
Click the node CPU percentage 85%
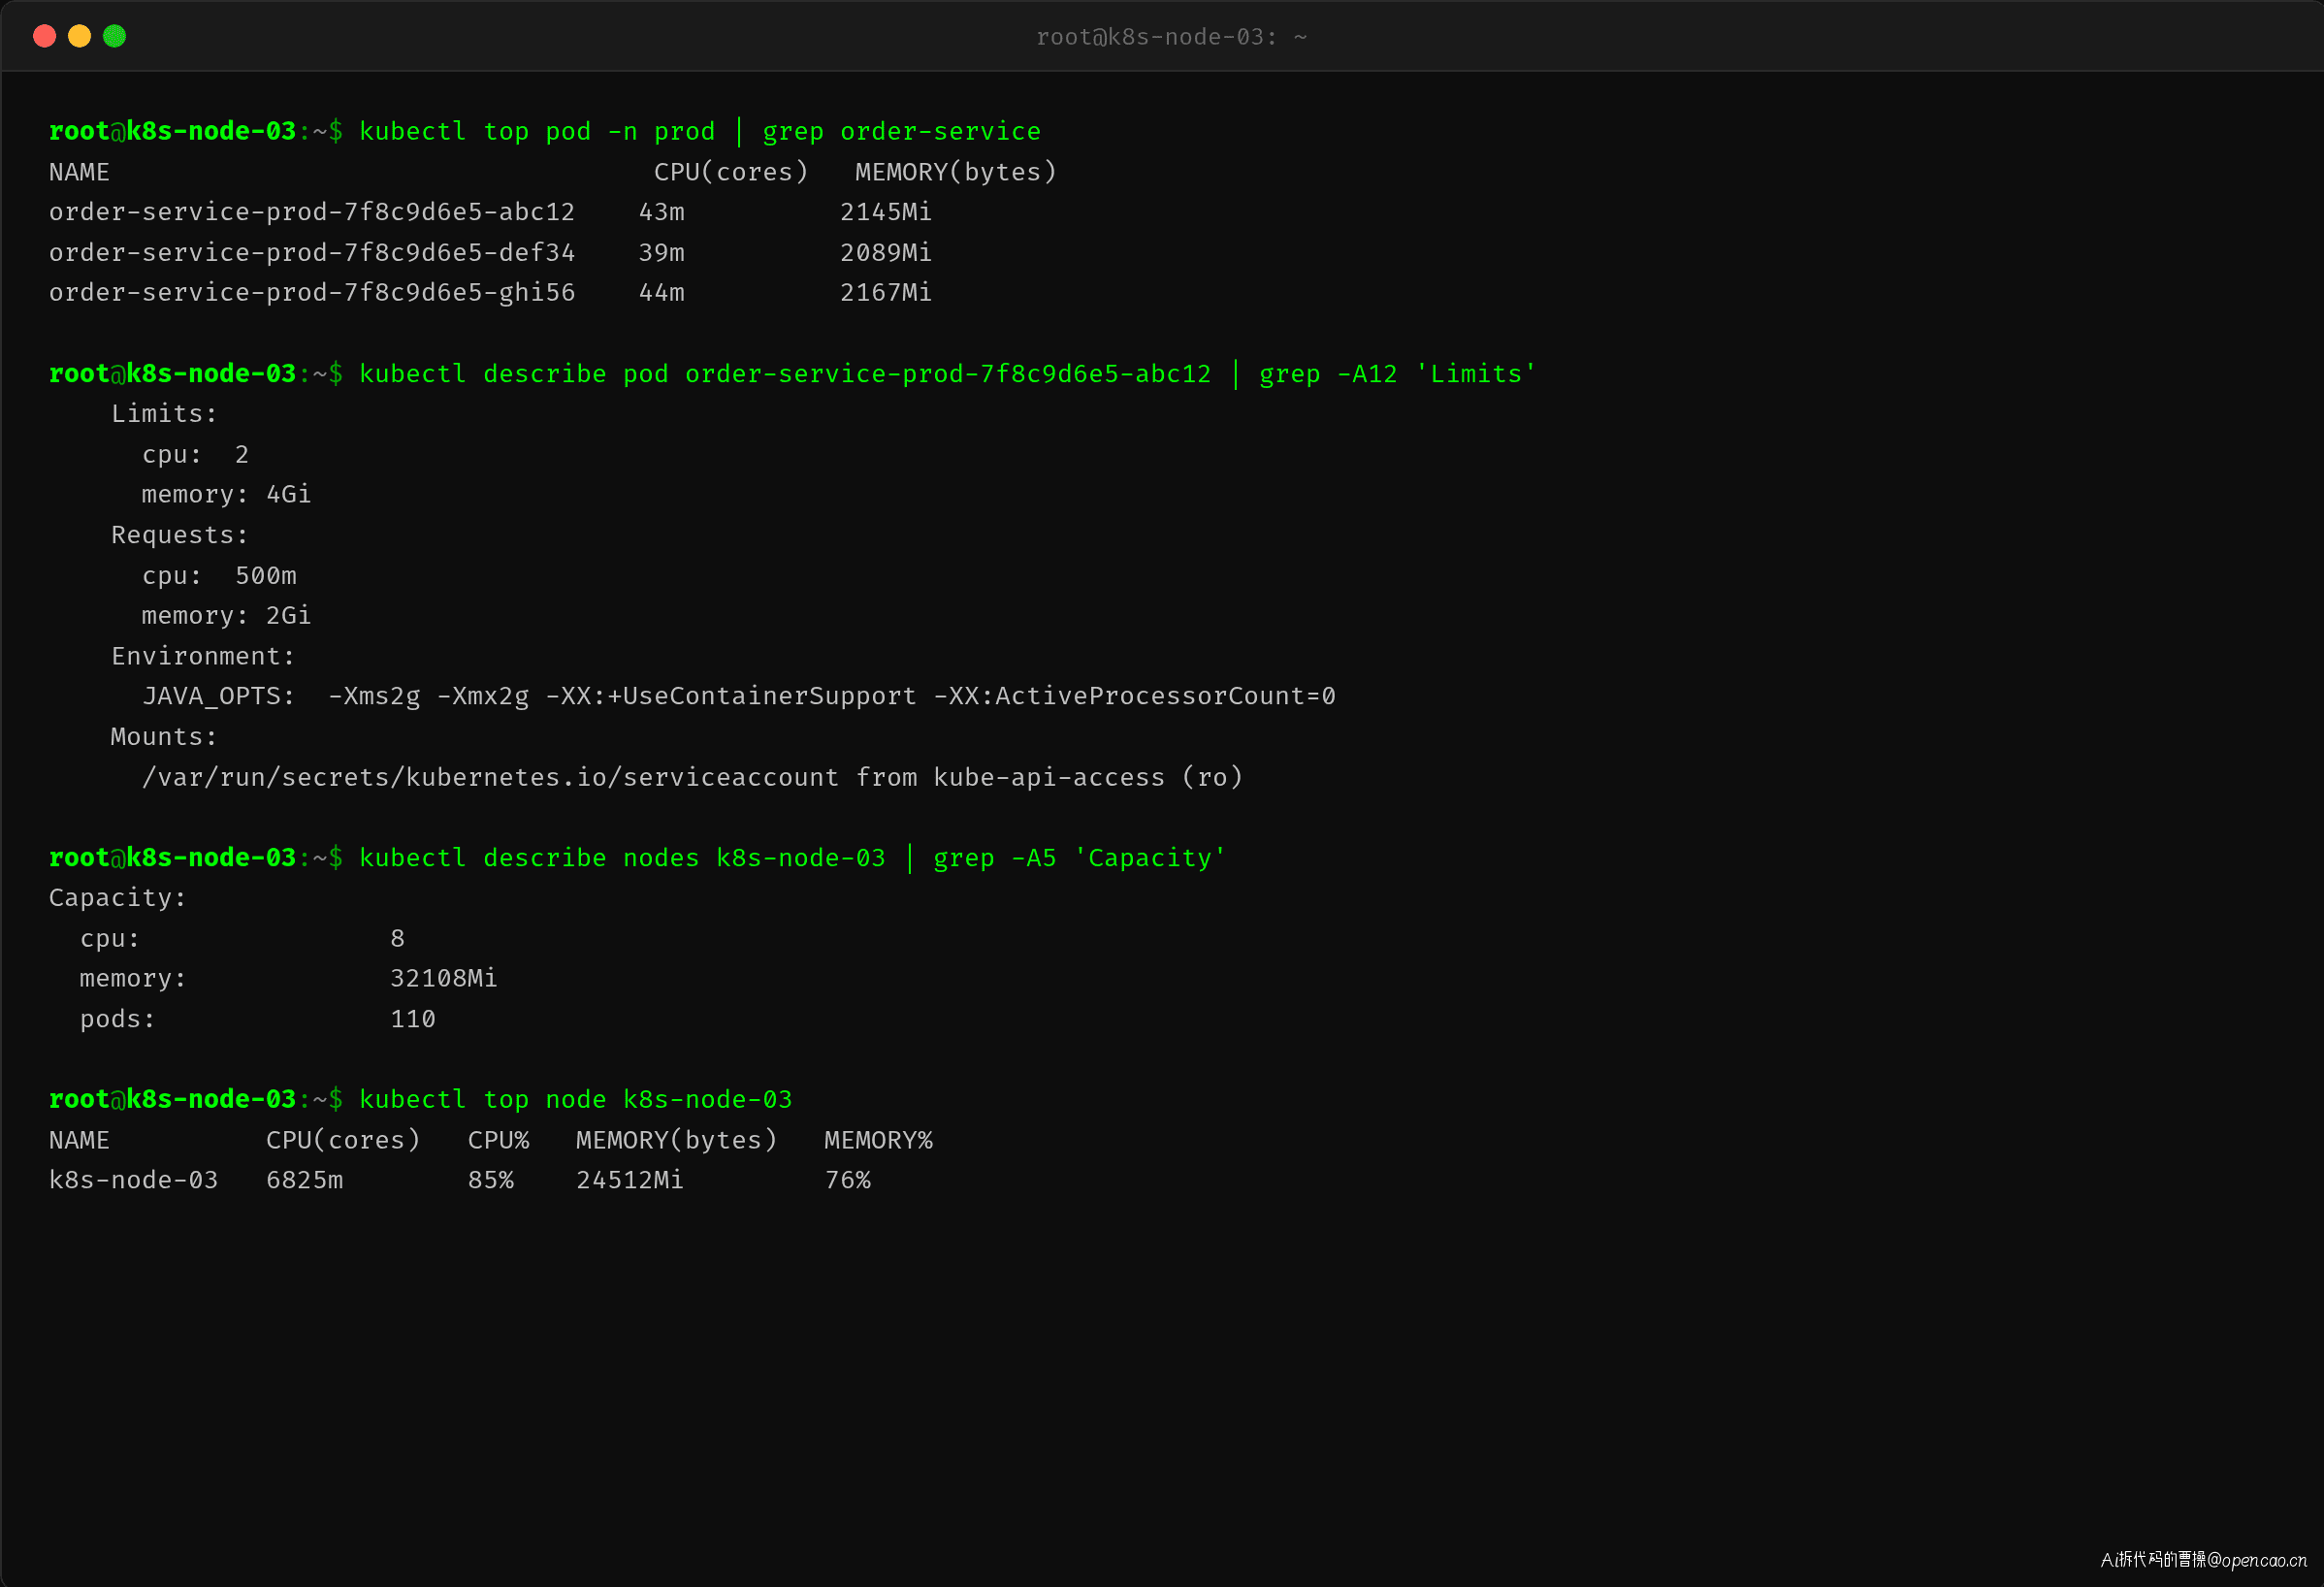[491, 1181]
